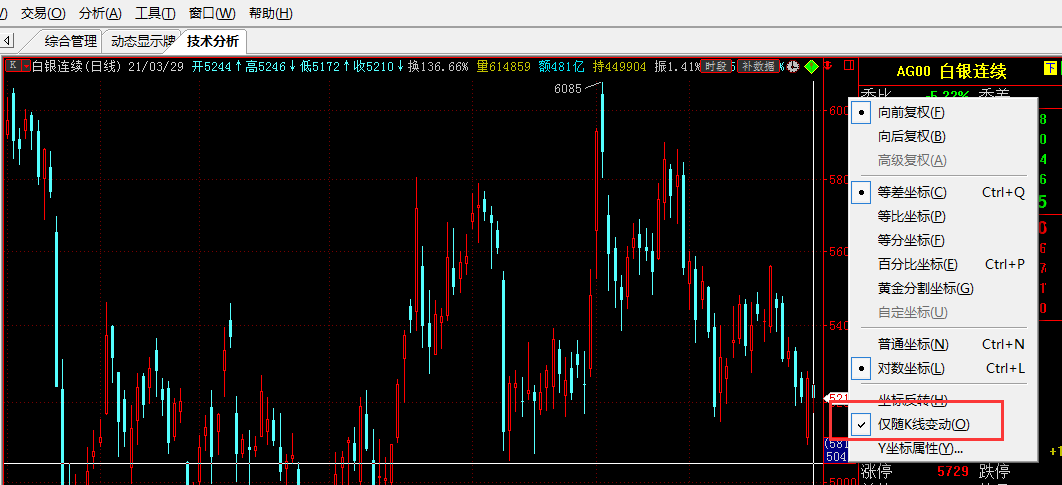Open the 帮助(H) menu
1062x485 pixels.
click(271, 13)
